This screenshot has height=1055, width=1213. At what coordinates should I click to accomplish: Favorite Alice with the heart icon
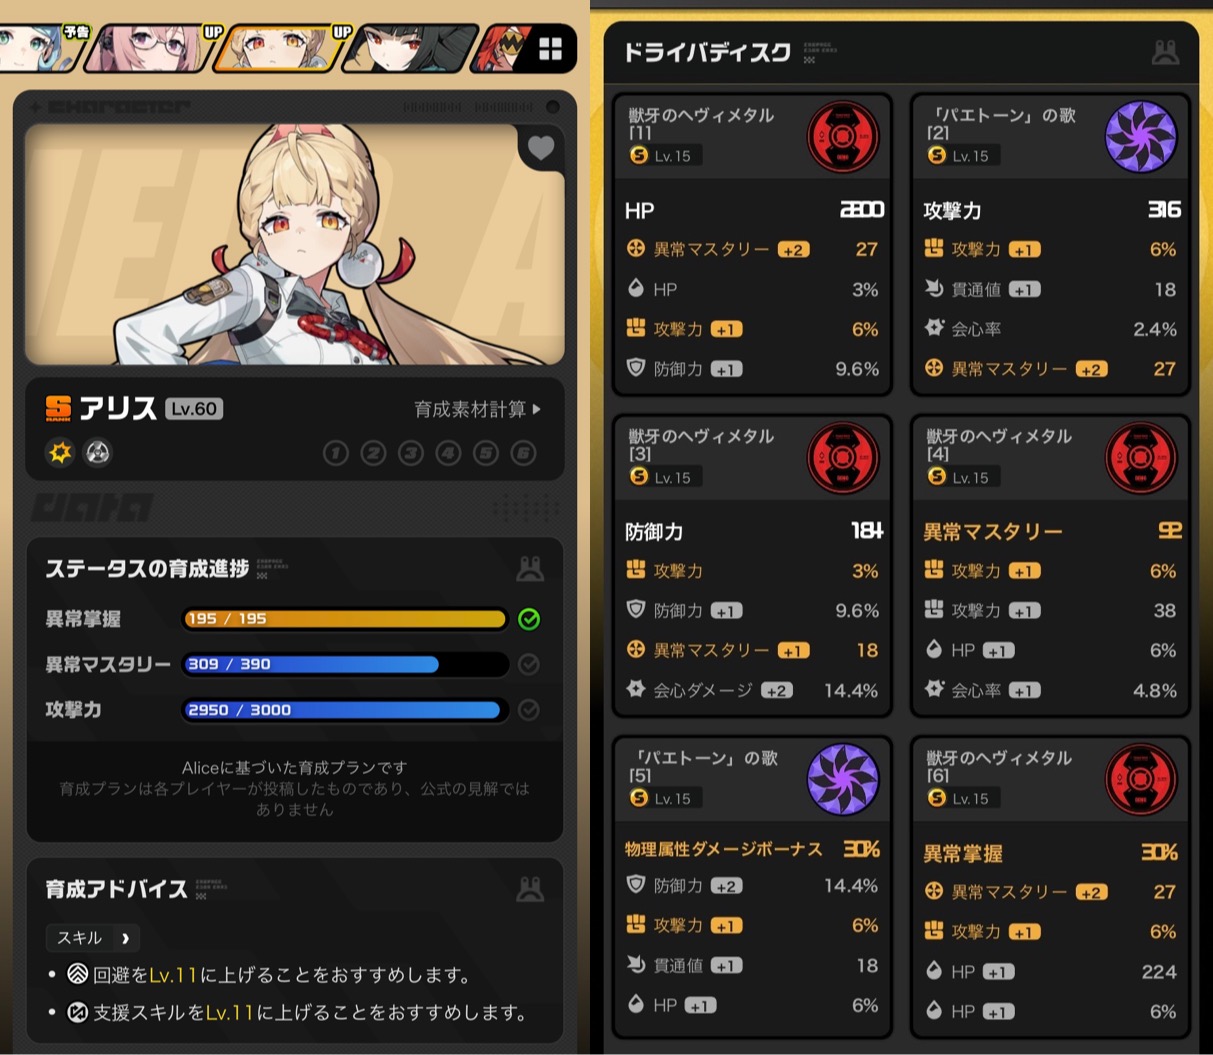pos(541,148)
